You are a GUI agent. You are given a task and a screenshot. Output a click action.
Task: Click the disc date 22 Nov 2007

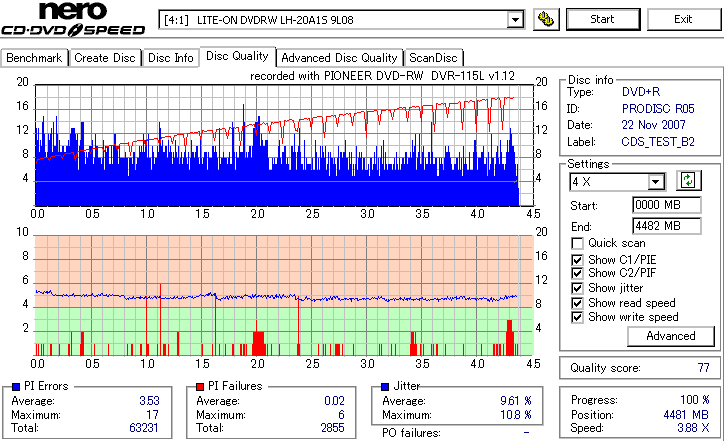(x=653, y=125)
